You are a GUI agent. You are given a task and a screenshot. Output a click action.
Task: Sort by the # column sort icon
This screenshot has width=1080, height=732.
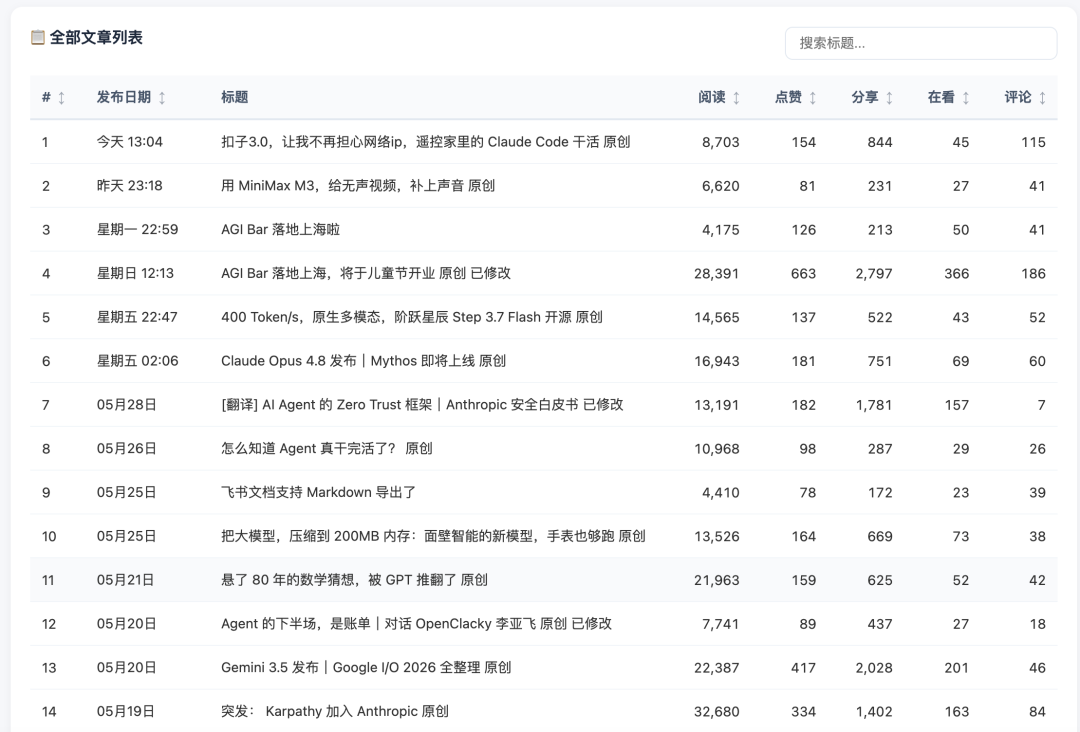point(61,98)
